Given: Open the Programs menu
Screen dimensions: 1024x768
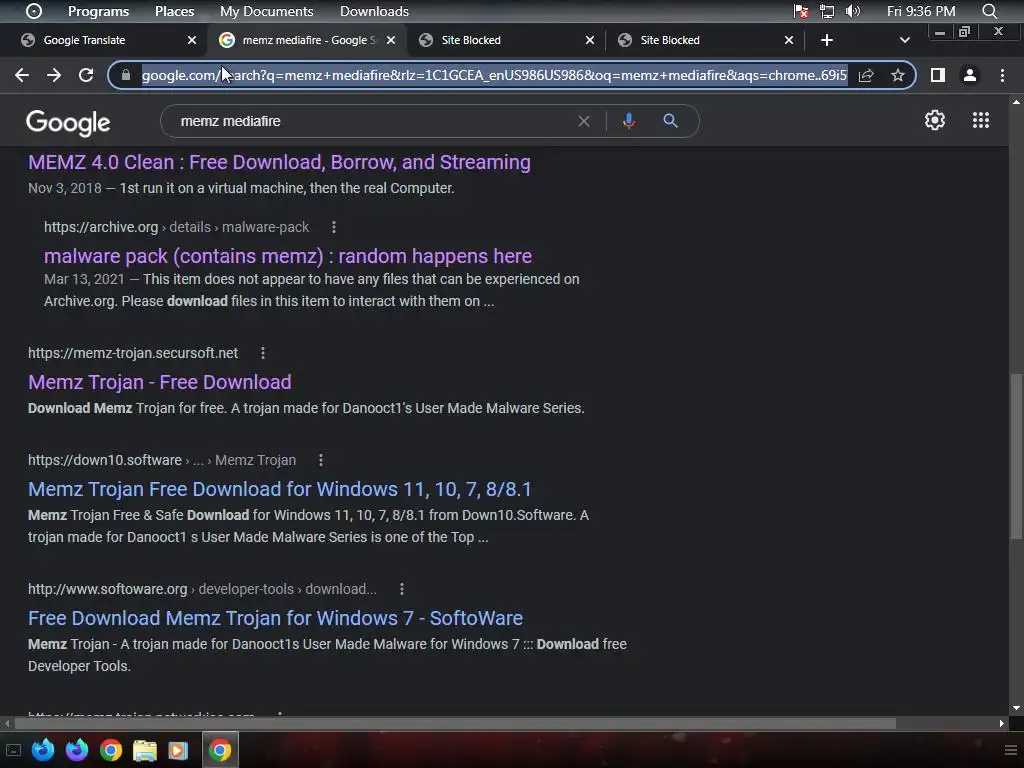Looking at the screenshot, I should click(98, 11).
